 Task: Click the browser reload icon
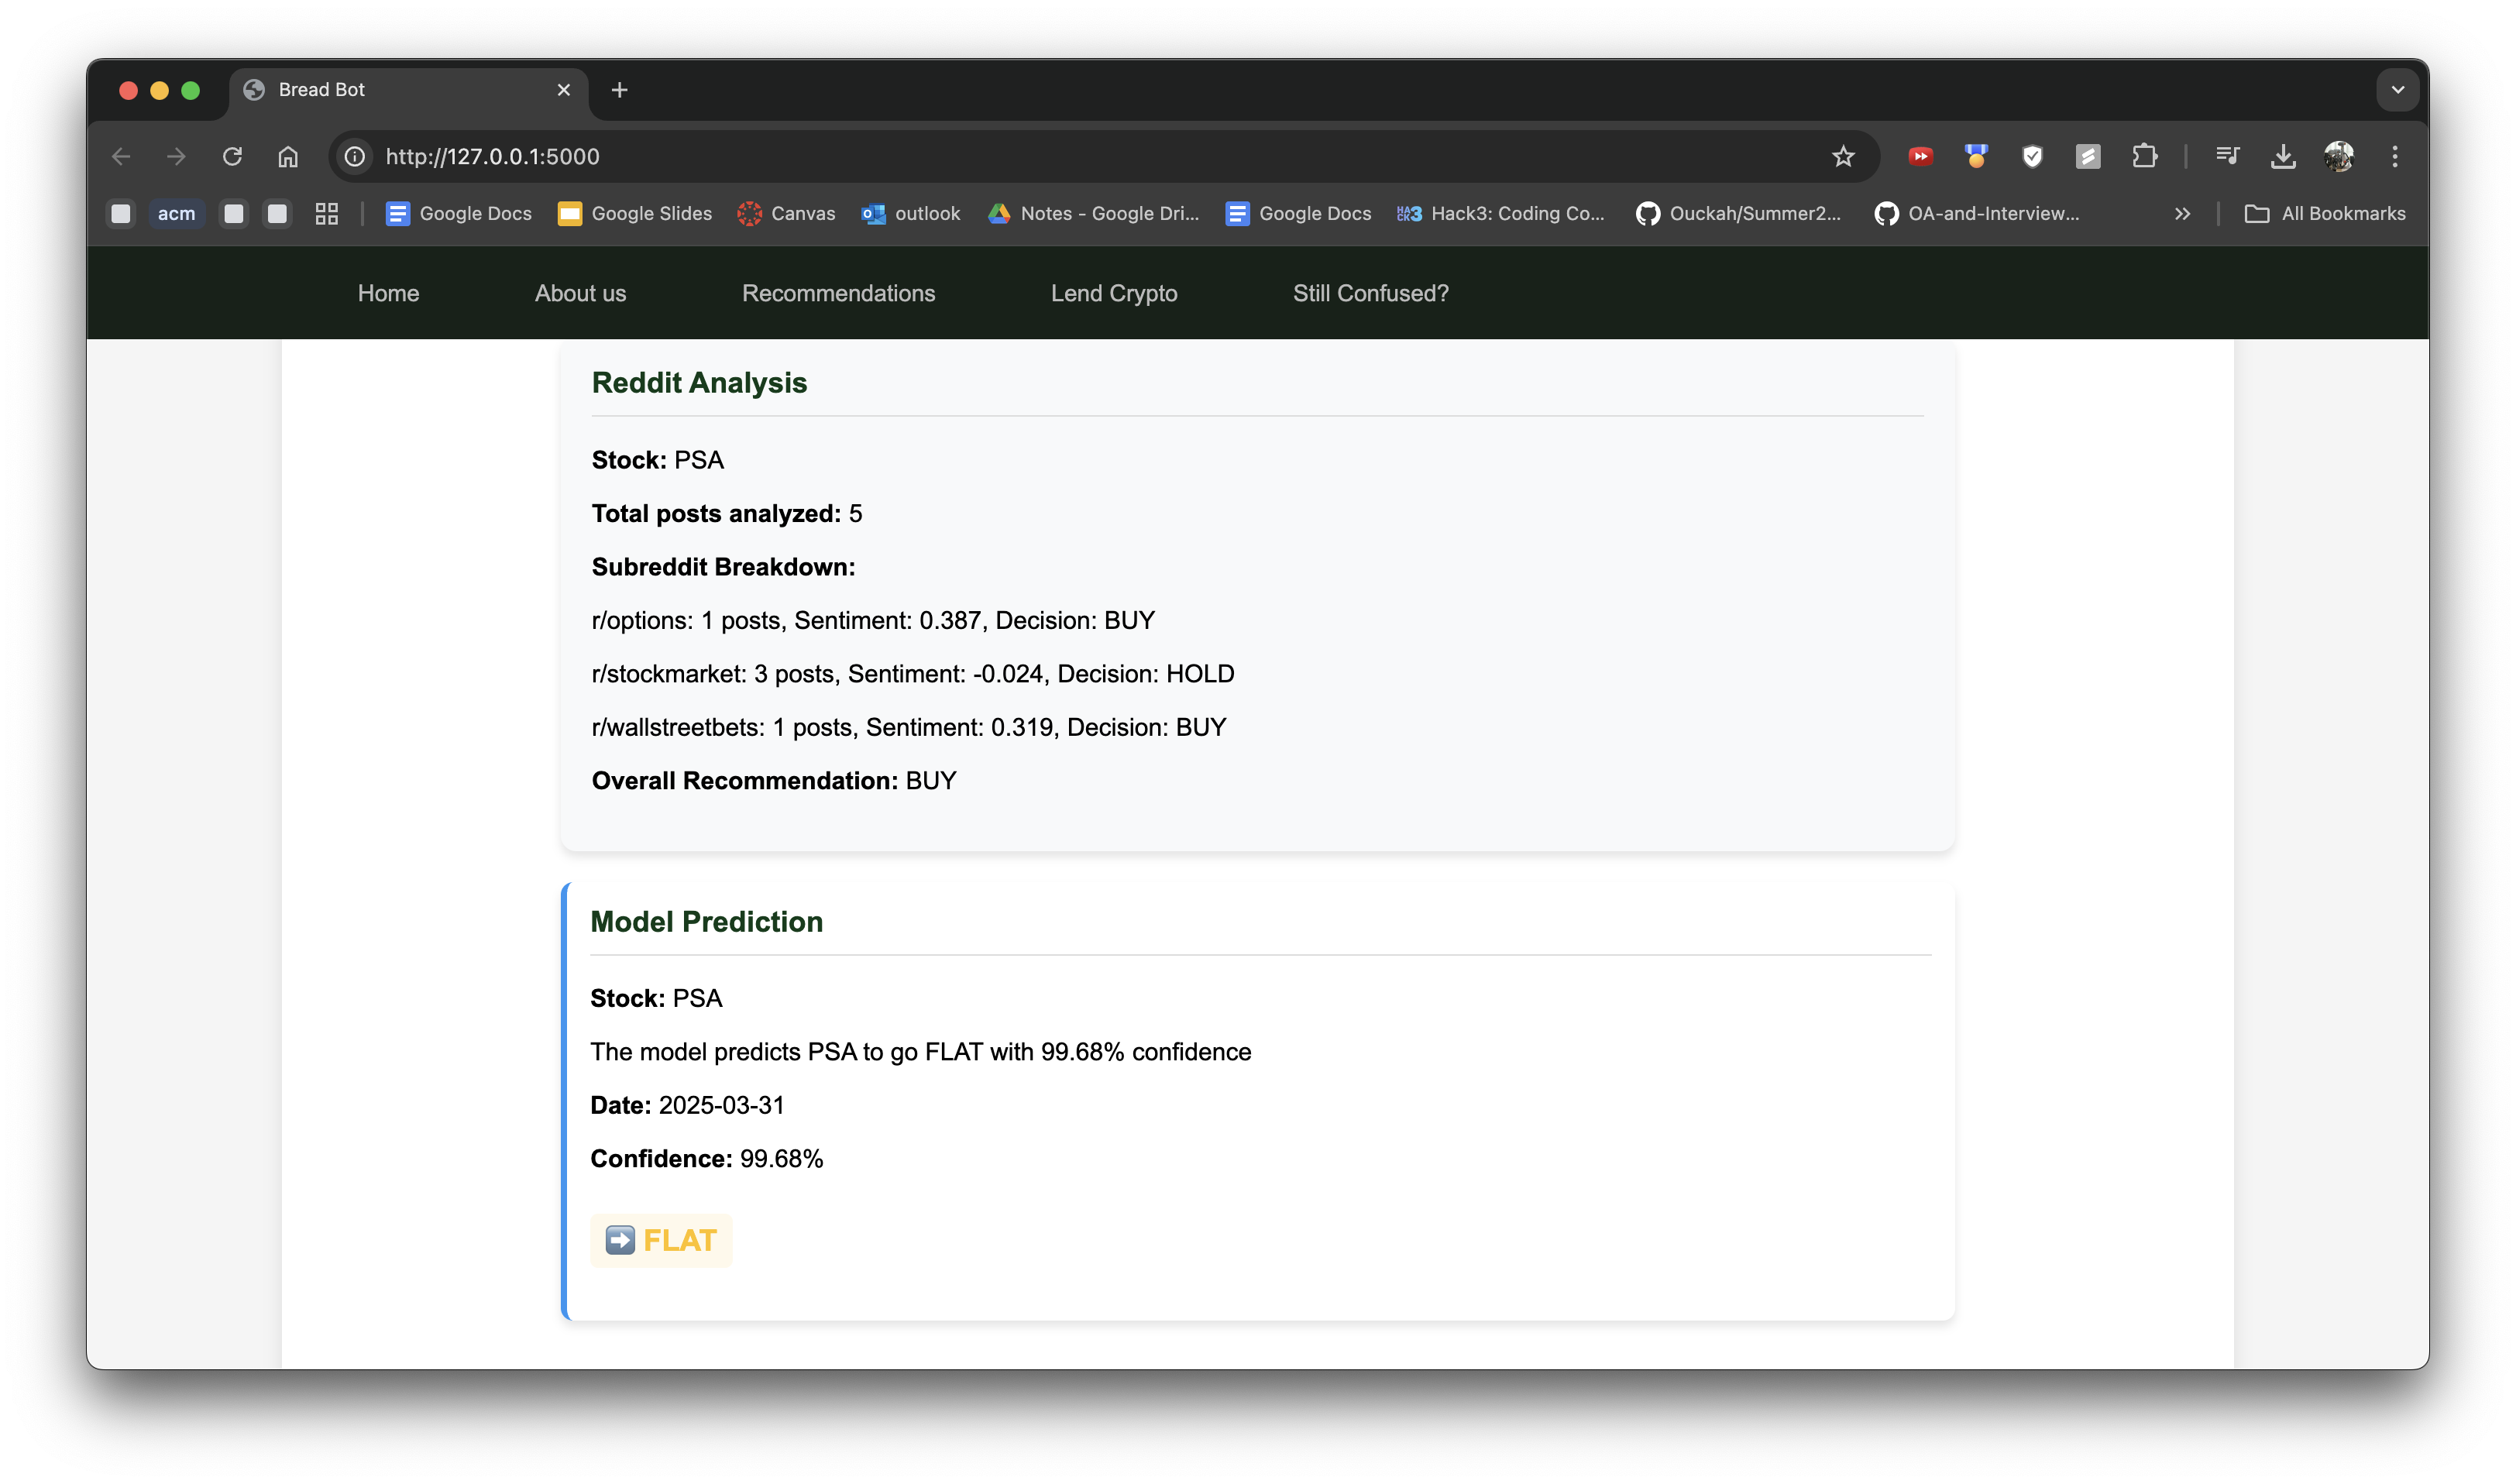tap(232, 156)
